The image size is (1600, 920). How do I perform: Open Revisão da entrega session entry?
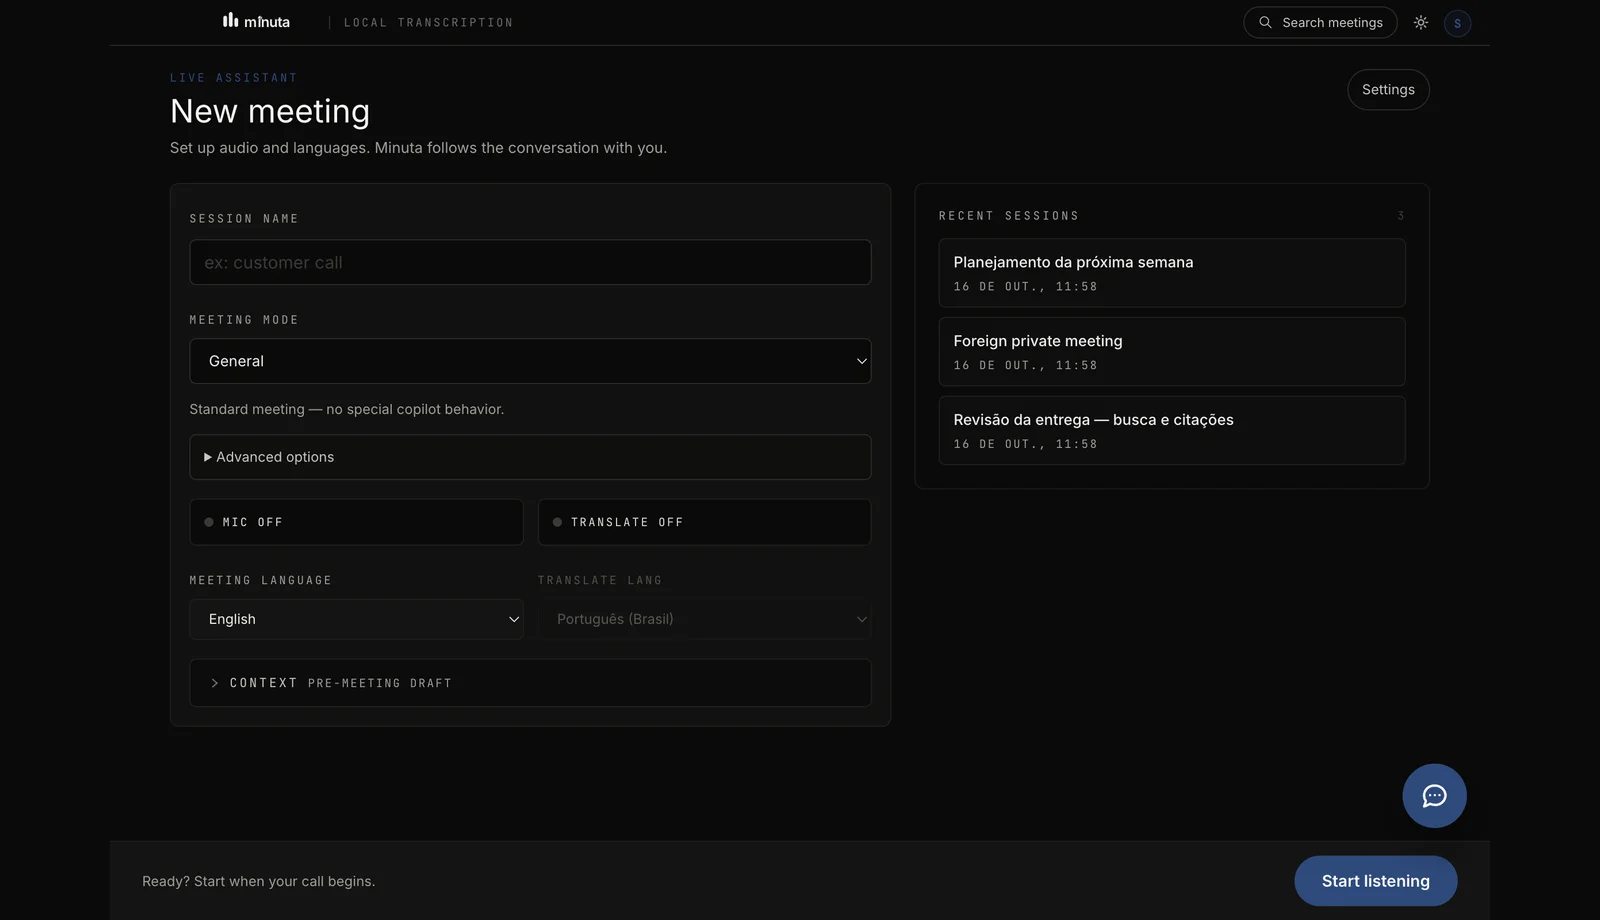[1172, 431]
